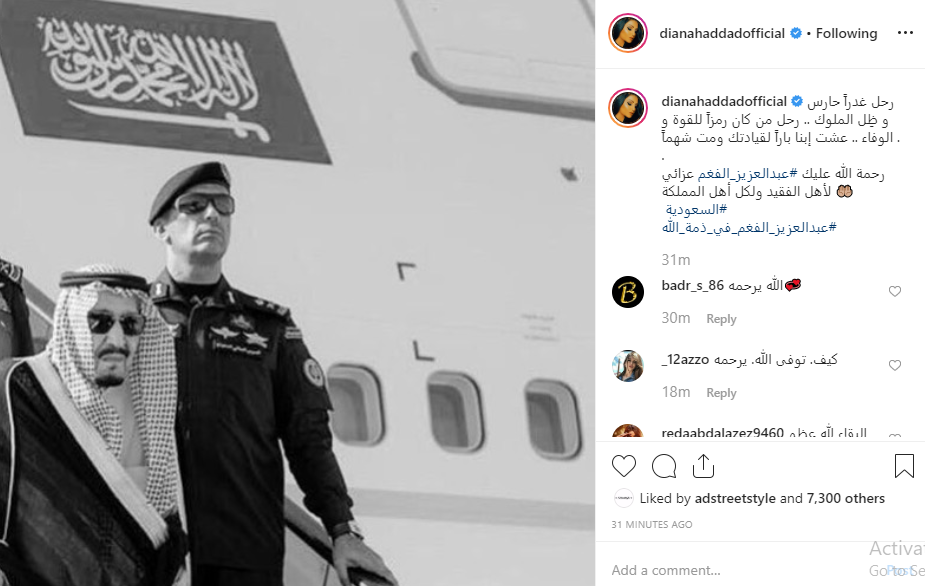Toggle the Following button

click(847, 34)
